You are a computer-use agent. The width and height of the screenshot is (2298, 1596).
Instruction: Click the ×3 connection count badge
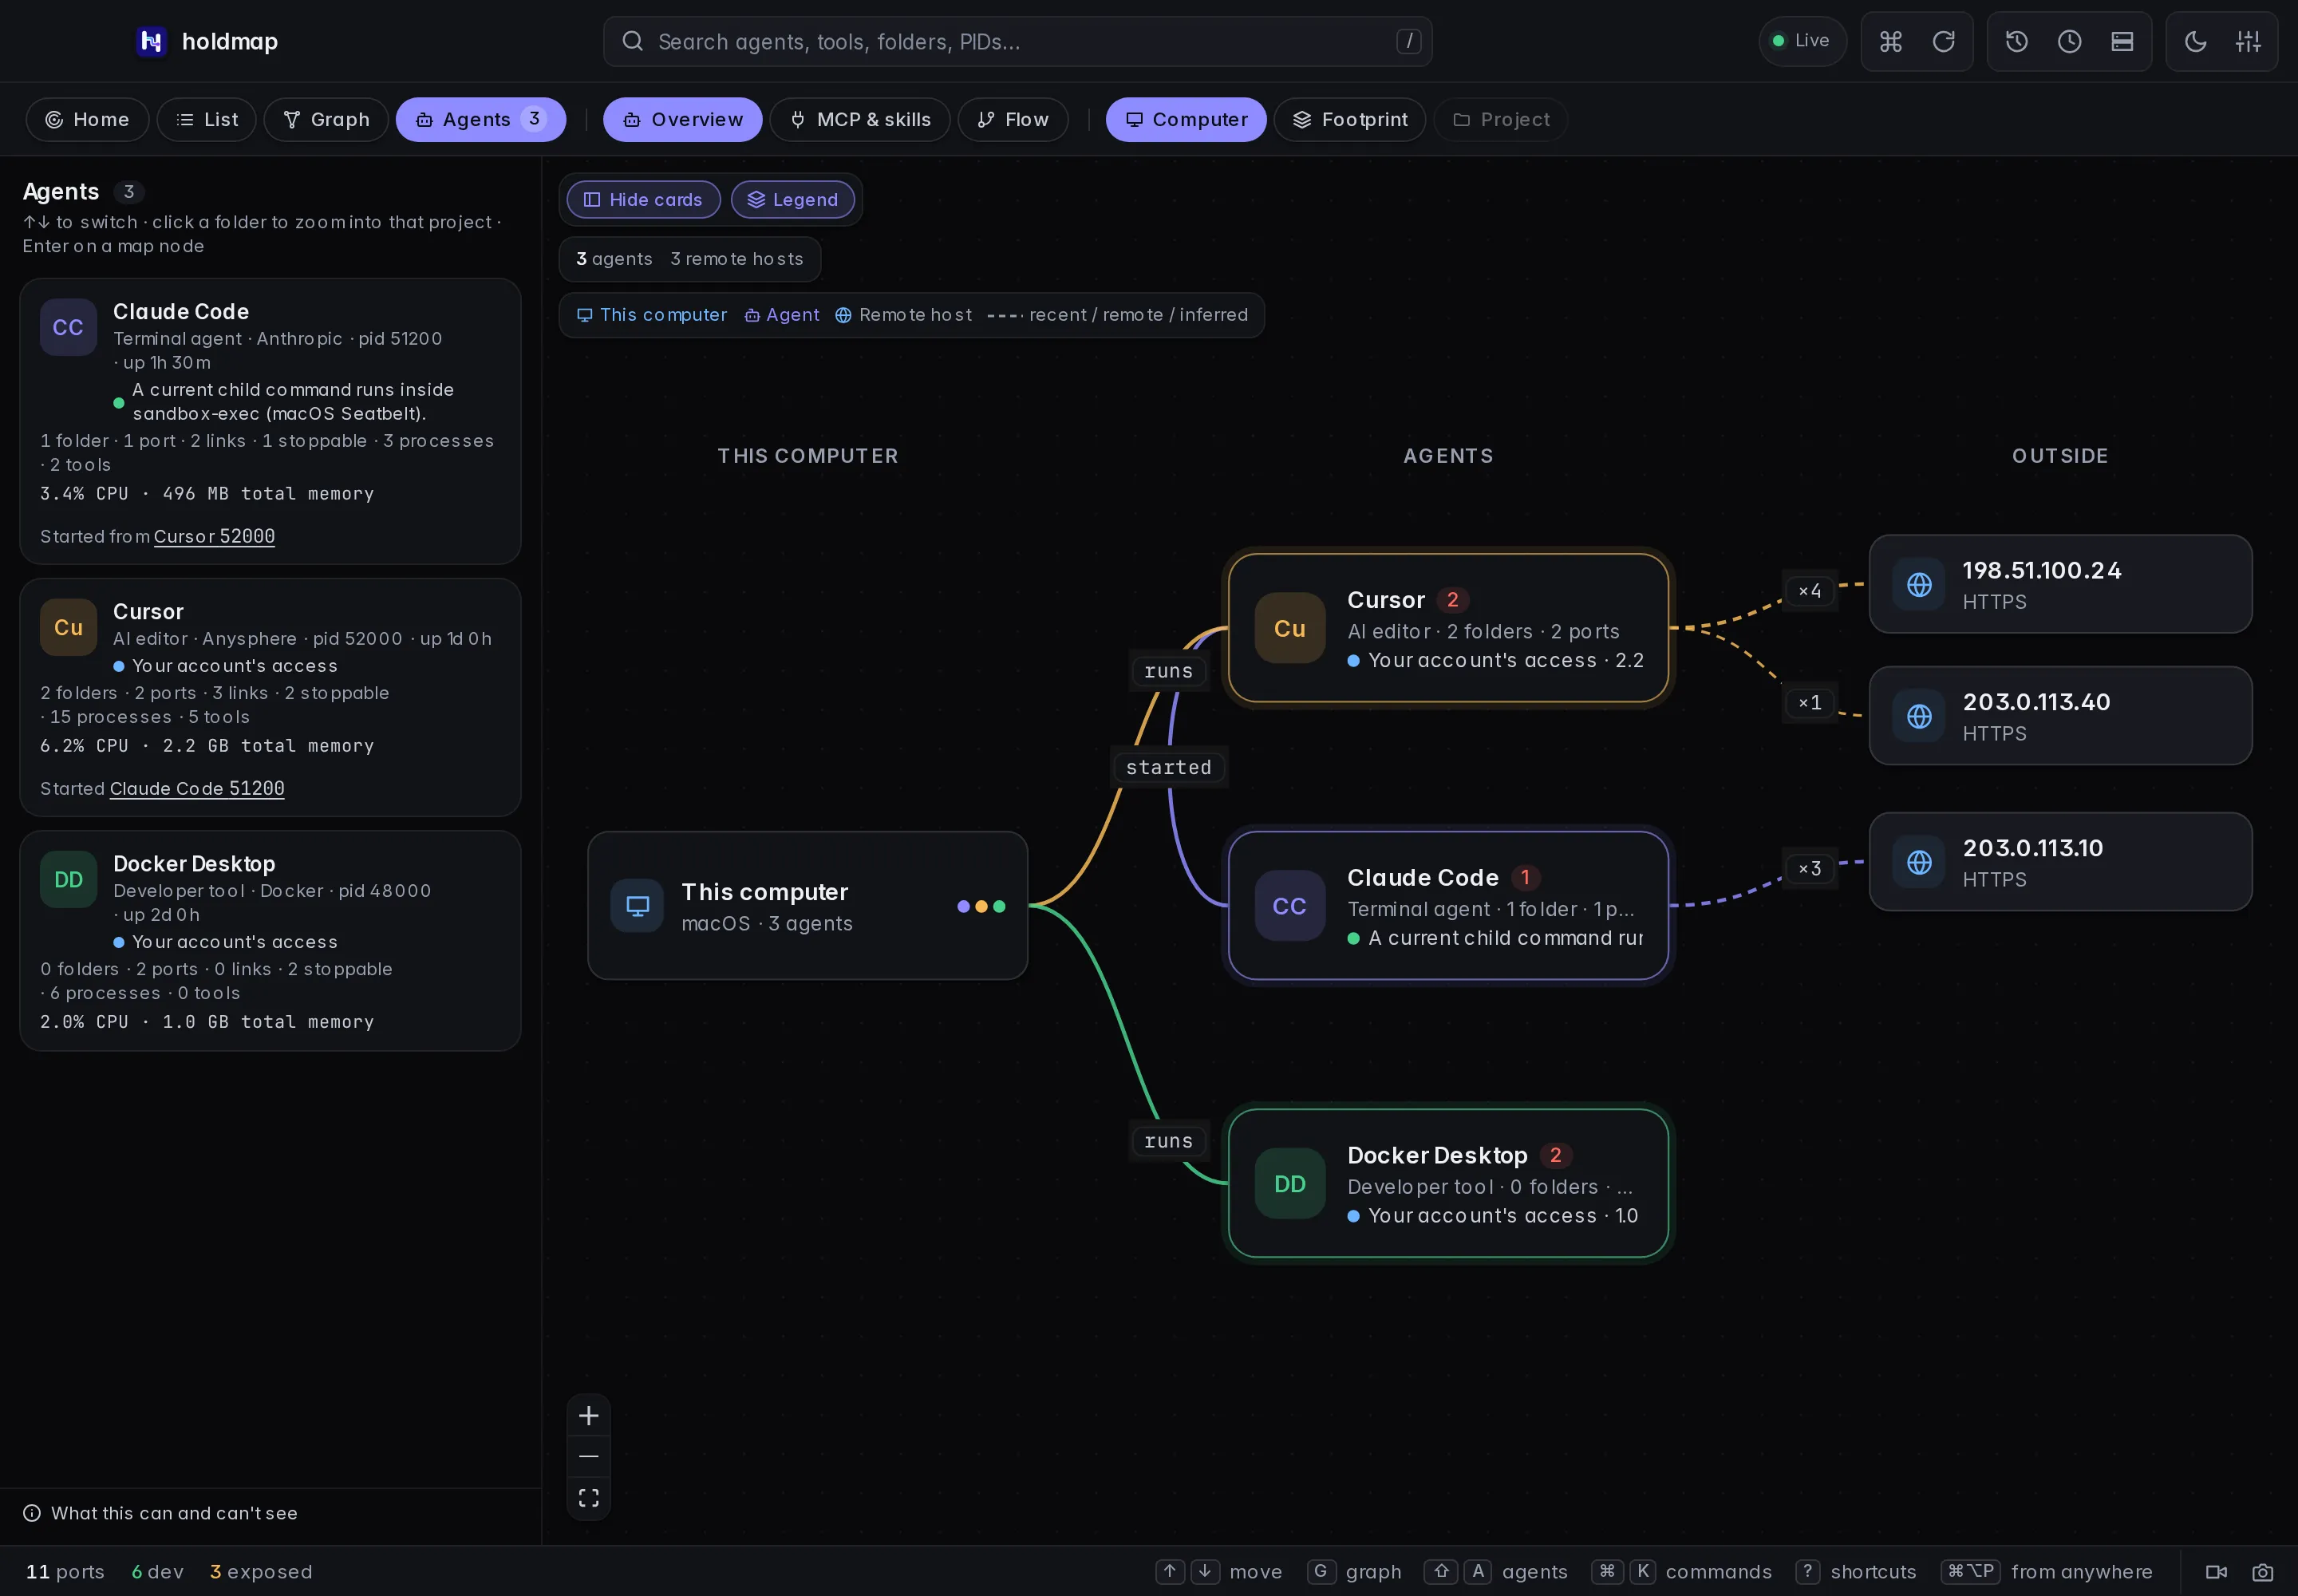(1810, 869)
